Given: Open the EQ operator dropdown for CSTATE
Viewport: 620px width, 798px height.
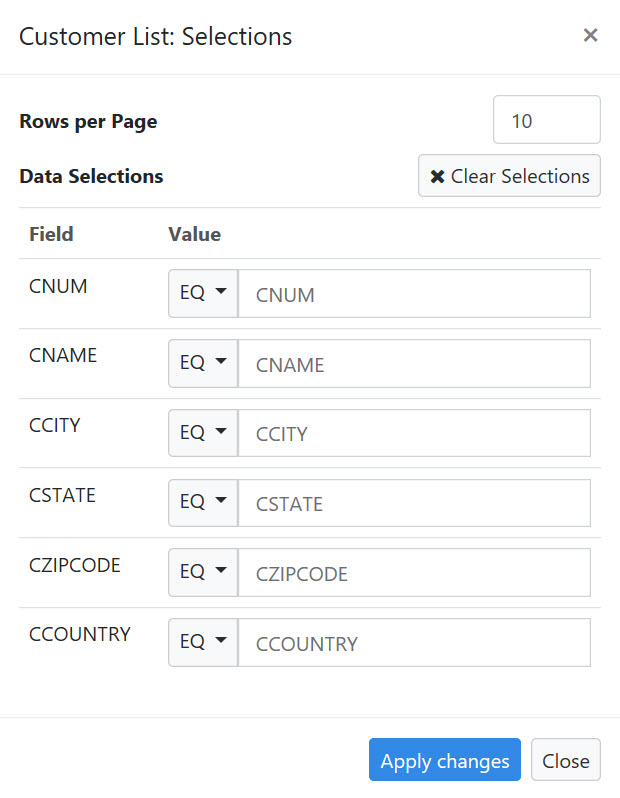Looking at the screenshot, I should 203,503.
